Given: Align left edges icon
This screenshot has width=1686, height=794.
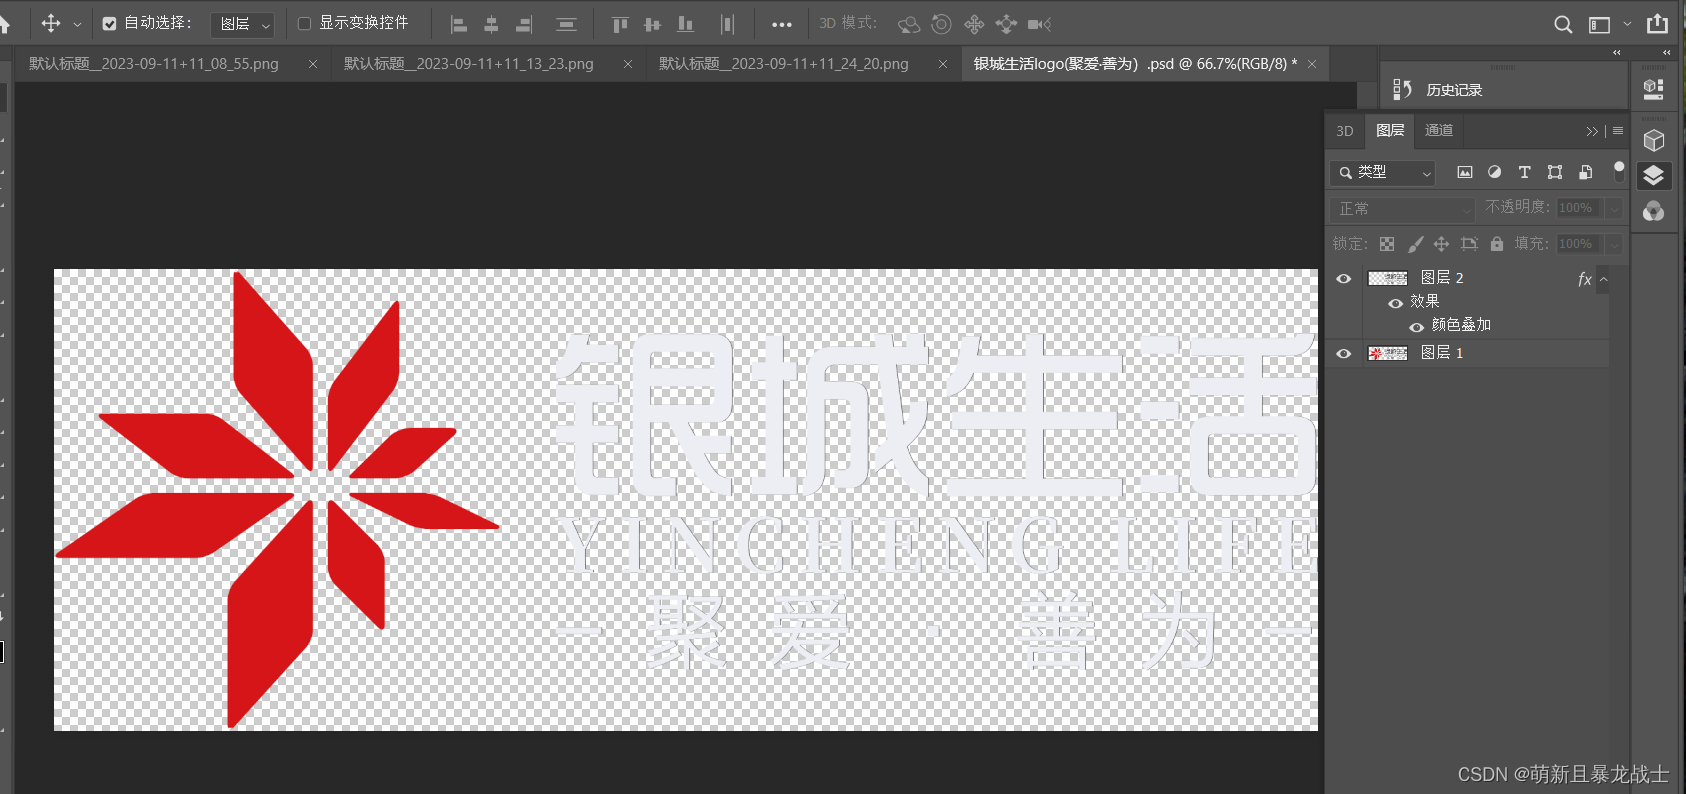Looking at the screenshot, I should (x=459, y=24).
